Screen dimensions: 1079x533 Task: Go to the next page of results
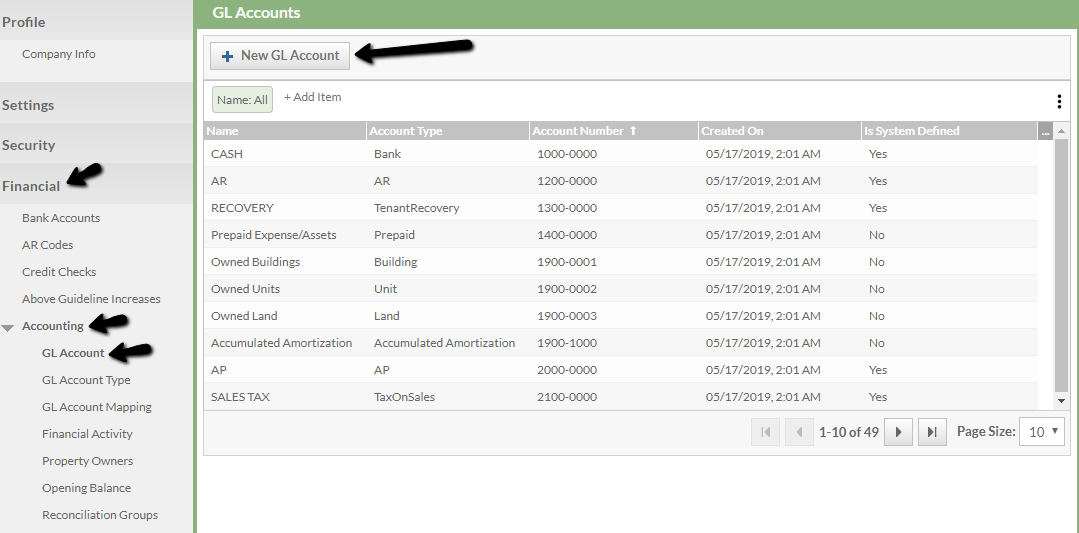[x=898, y=432]
